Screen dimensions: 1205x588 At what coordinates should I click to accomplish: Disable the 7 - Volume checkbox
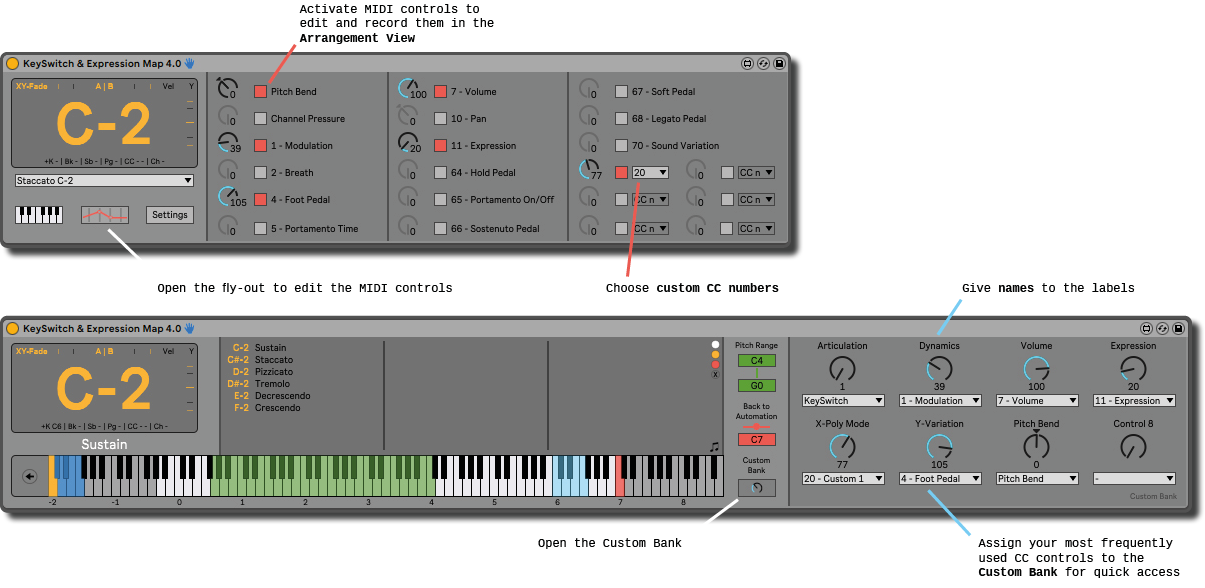(440, 92)
